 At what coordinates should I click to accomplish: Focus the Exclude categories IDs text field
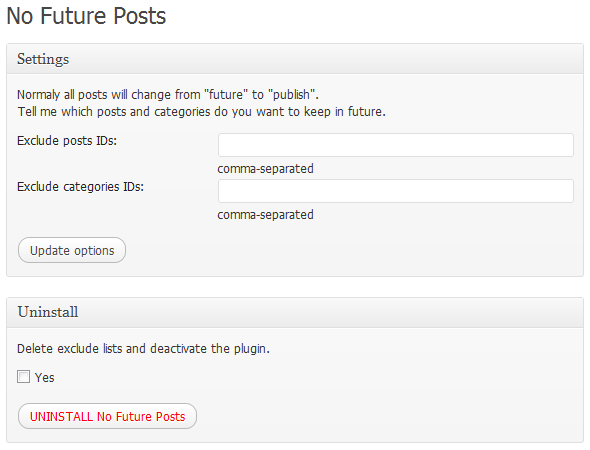click(x=396, y=191)
